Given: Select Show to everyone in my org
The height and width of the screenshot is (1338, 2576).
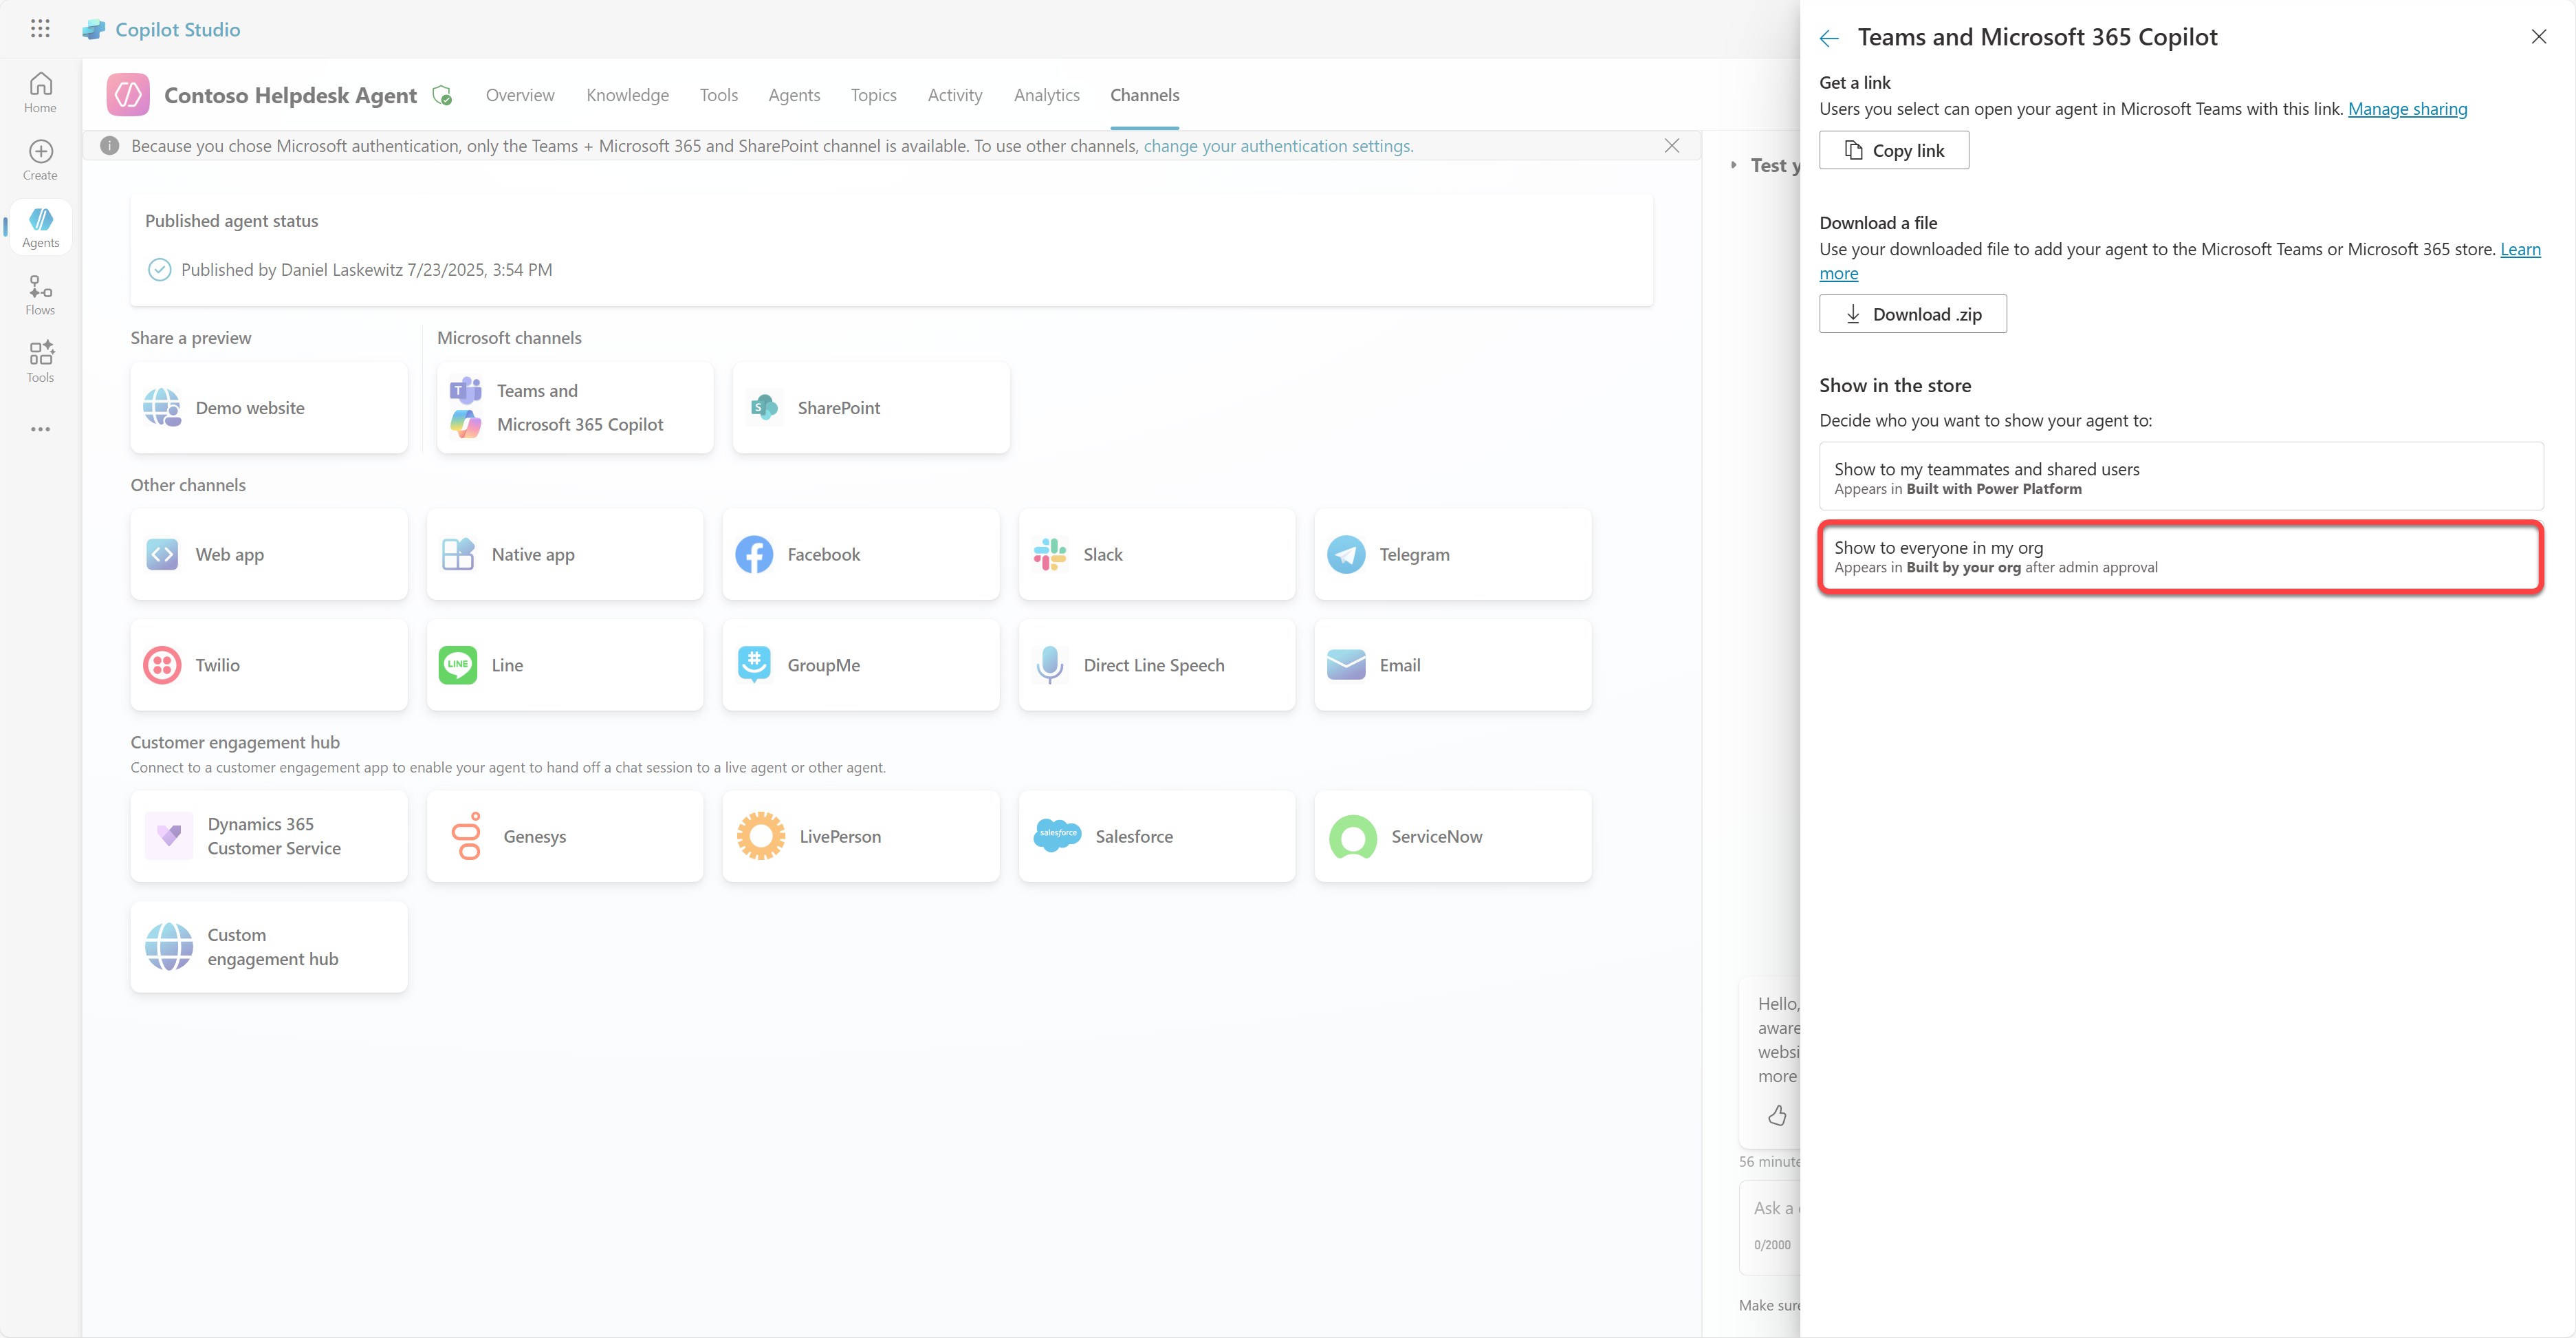Looking at the screenshot, I should [2180, 556].
